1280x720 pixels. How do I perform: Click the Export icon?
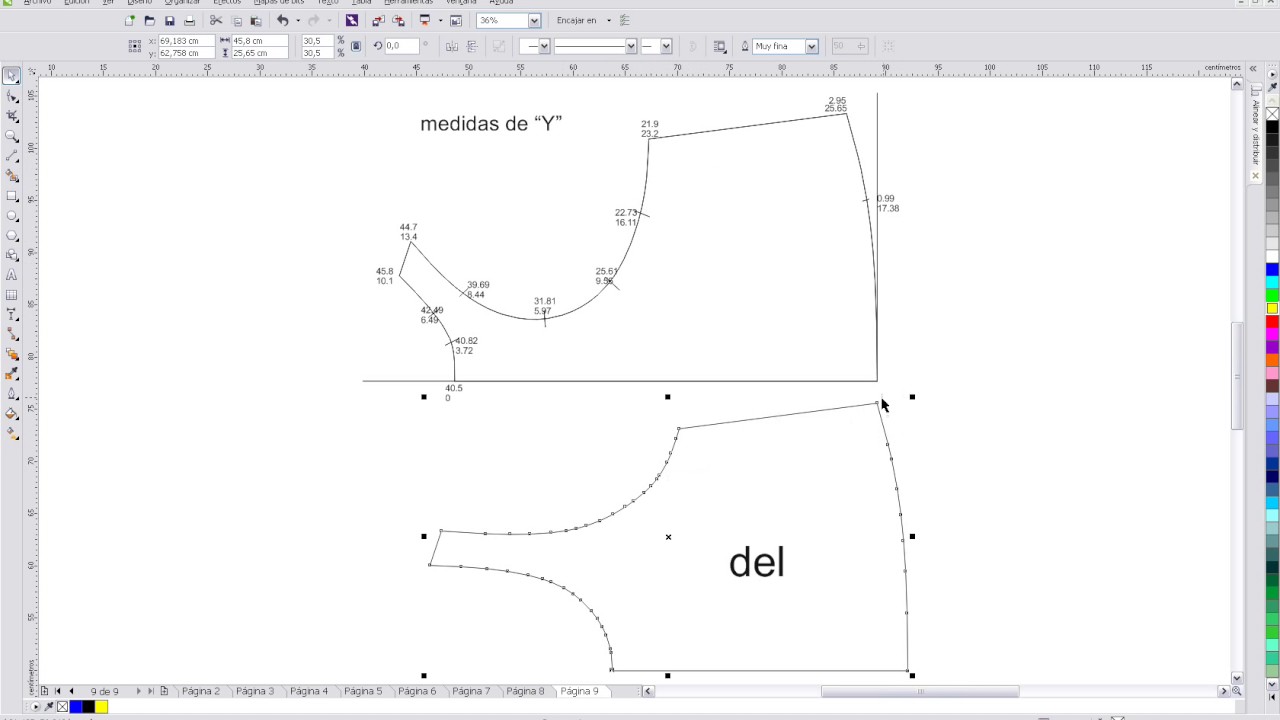399,21
